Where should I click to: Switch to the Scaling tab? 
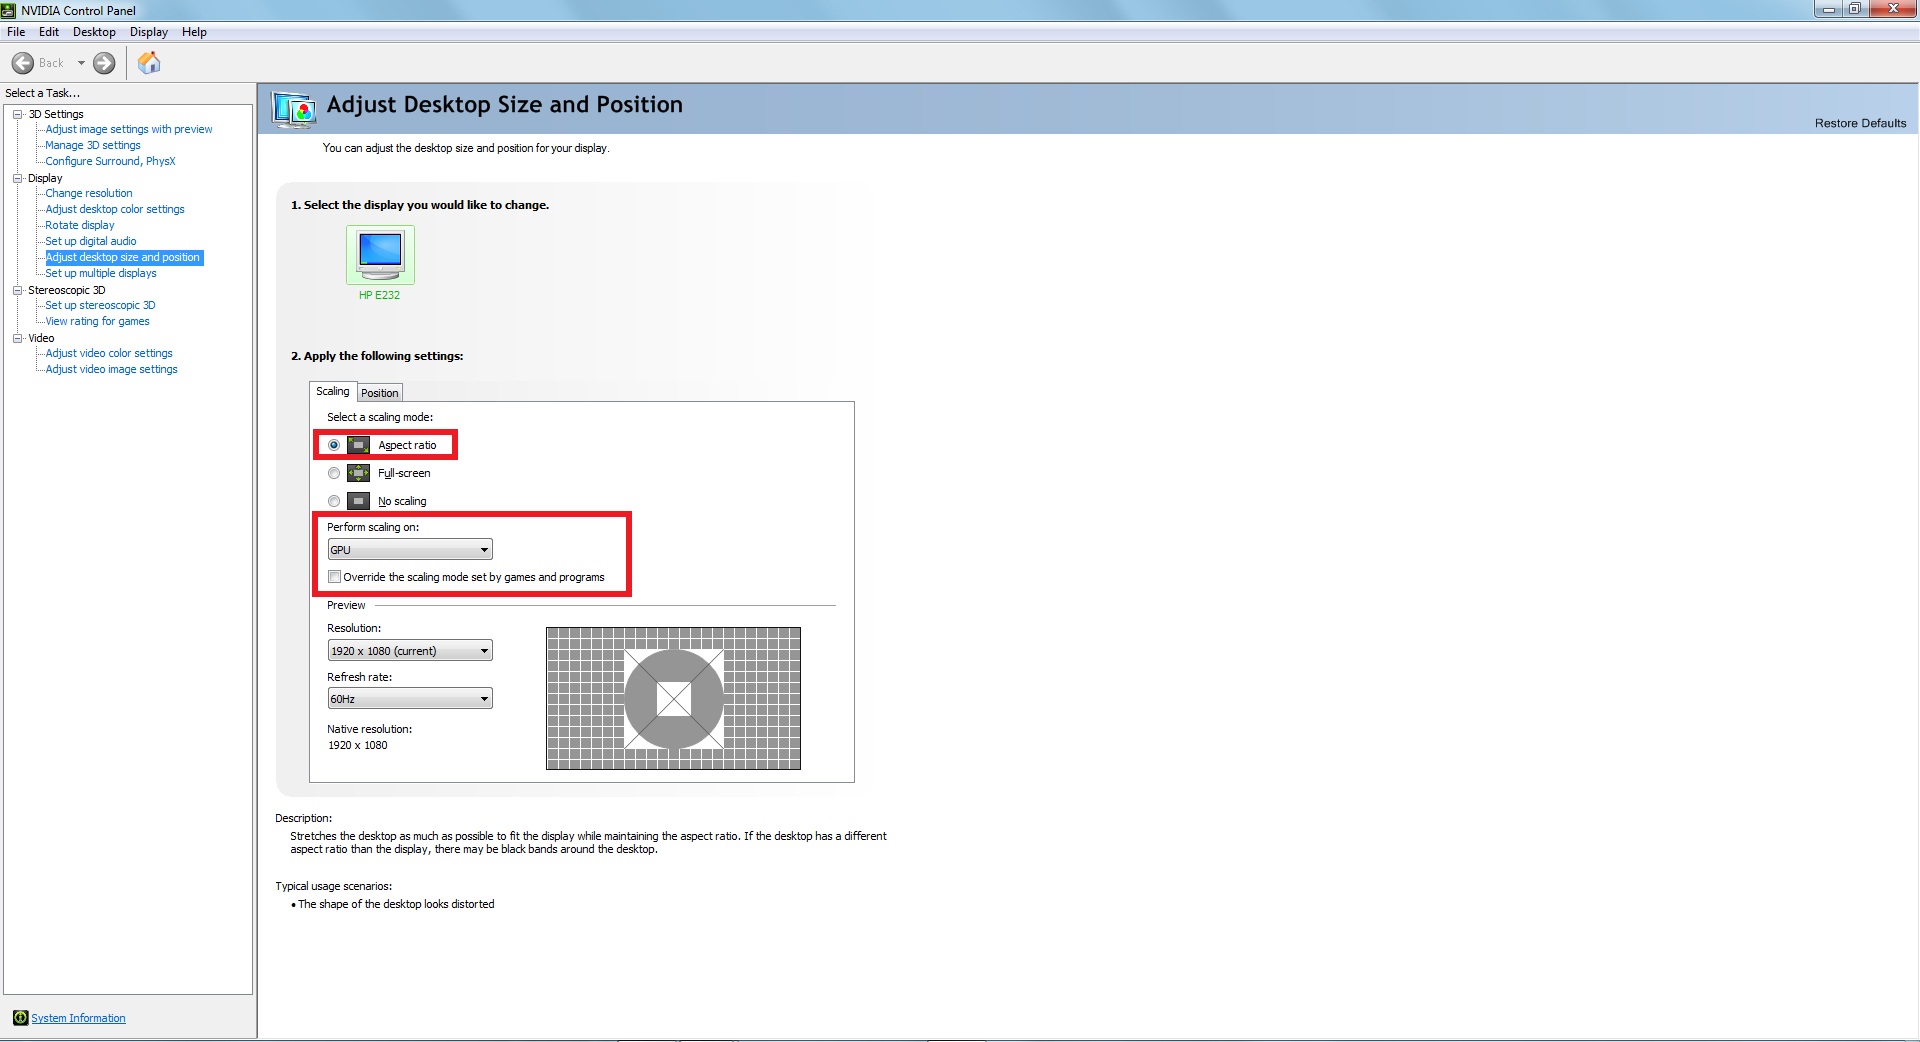click(333, 391)
